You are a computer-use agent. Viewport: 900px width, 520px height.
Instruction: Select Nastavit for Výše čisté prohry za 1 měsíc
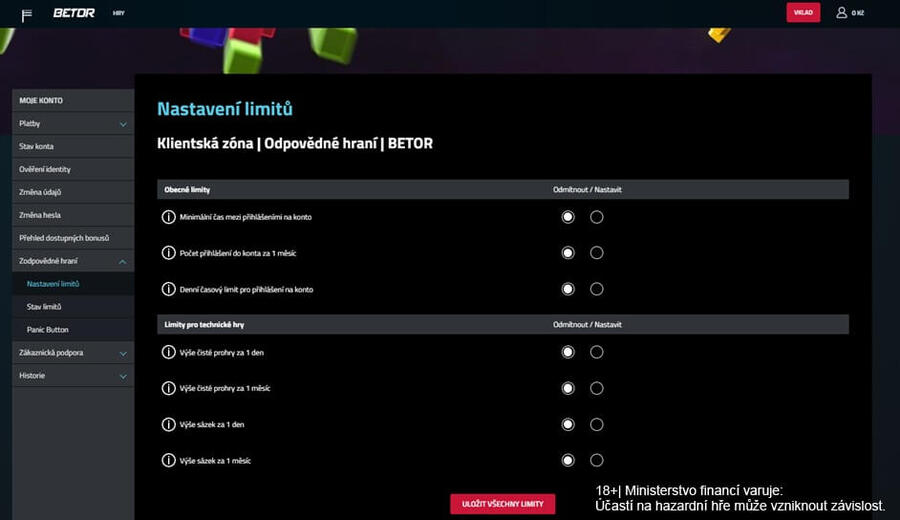pyautogui.click(x=596, y=388)
